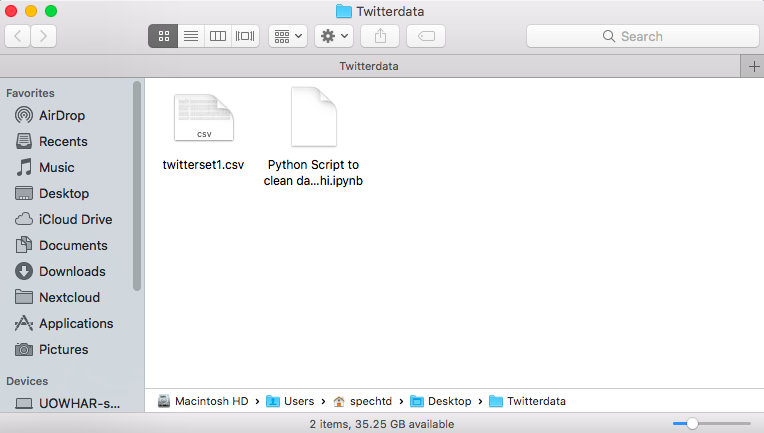Open the gear Action menu
This screenshot has width=764, height=433.
click(x=334, y=36)
